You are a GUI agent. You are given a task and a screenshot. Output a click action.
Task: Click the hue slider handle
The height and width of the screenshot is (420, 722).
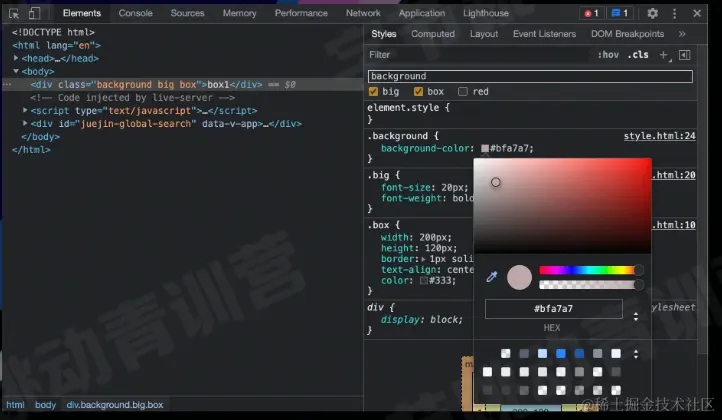[638, 270]
